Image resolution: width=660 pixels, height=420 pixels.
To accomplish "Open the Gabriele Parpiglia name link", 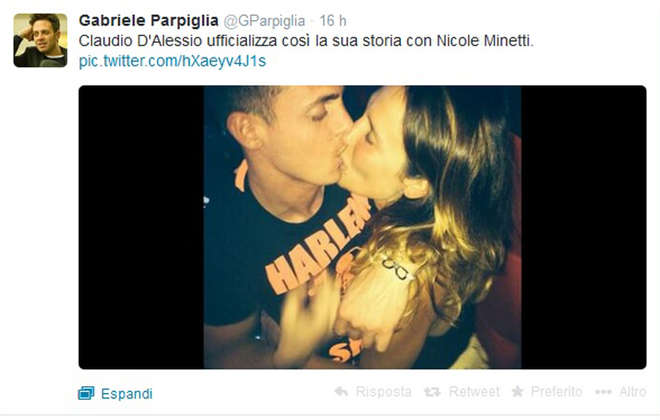I will 149,21.
